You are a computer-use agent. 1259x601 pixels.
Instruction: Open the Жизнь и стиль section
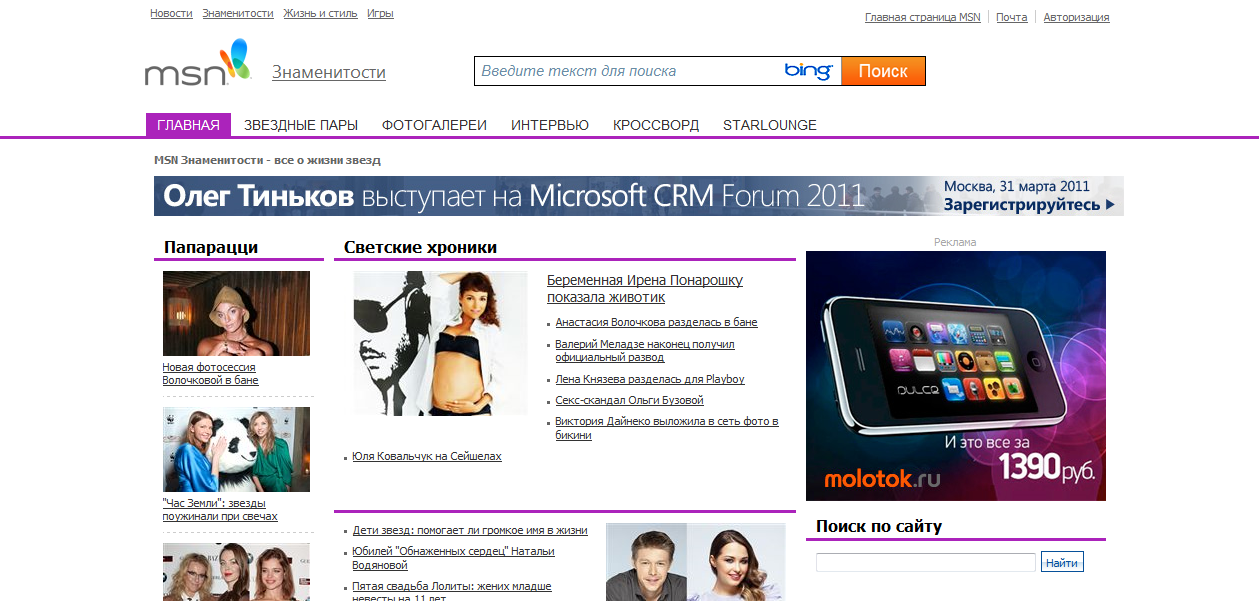[319, 13]
